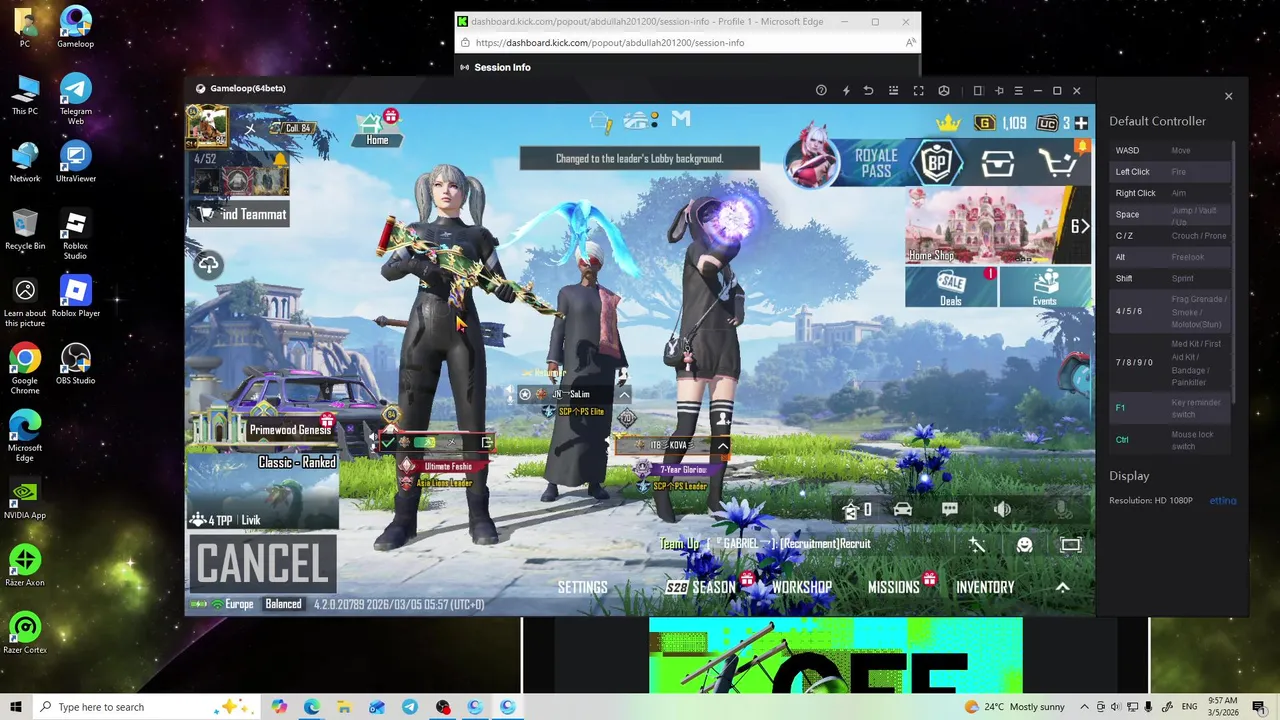Open the S28 SEASON menu

coord(700,587)
